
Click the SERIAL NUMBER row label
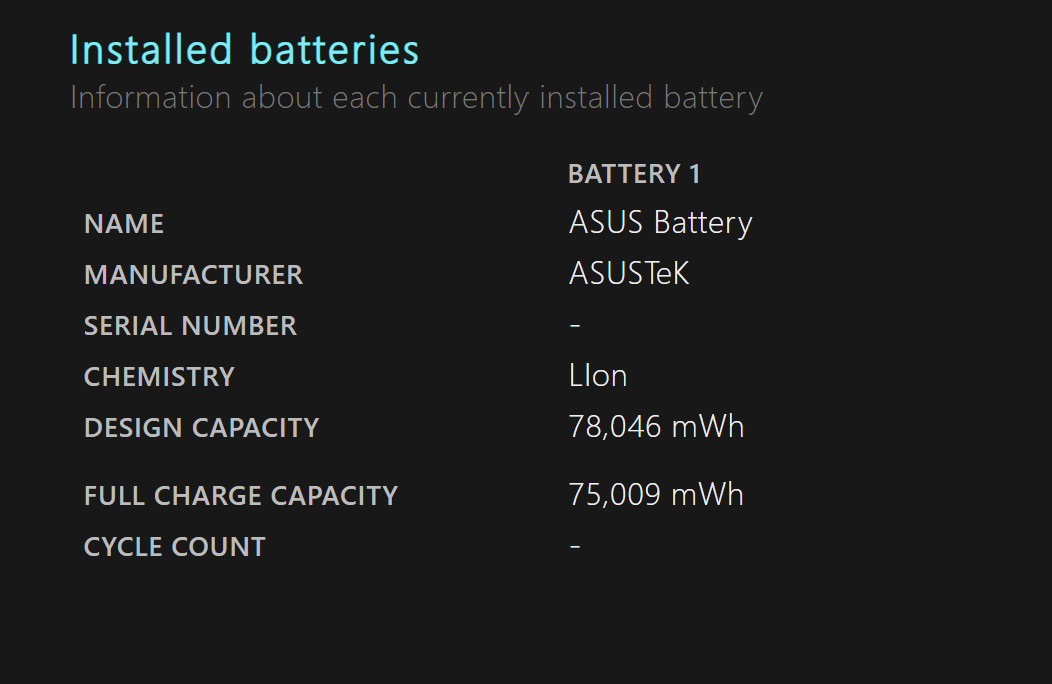(x=191, y=326)
